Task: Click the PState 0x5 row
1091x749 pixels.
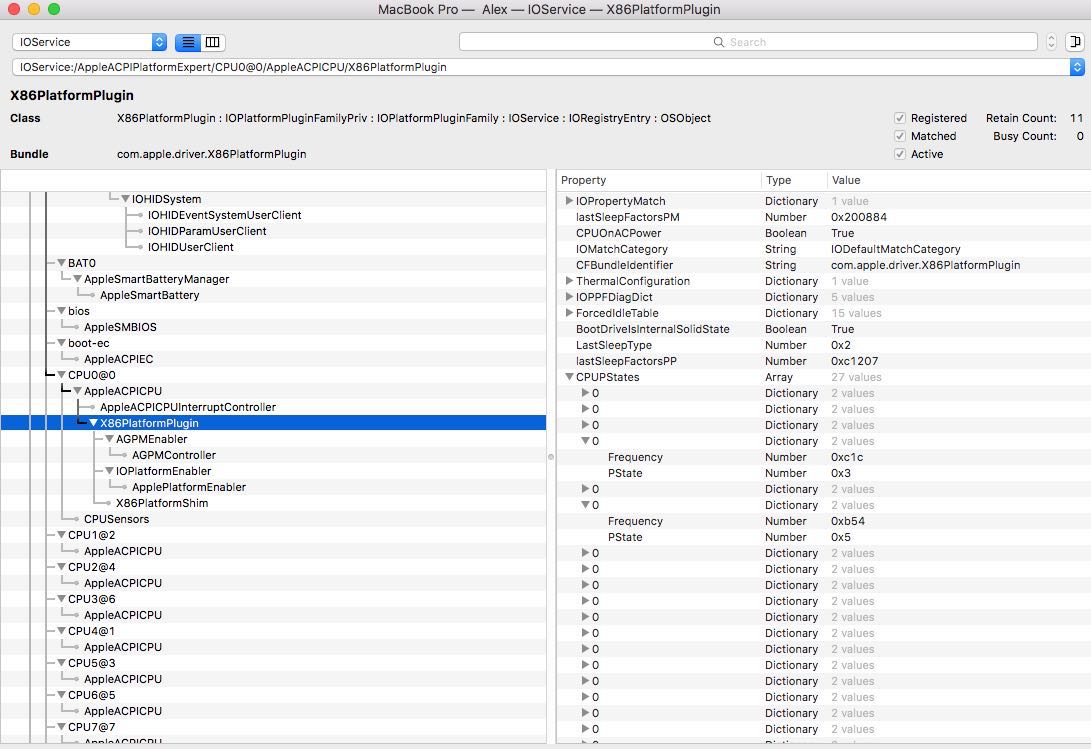Action: (x=824, y=537)
